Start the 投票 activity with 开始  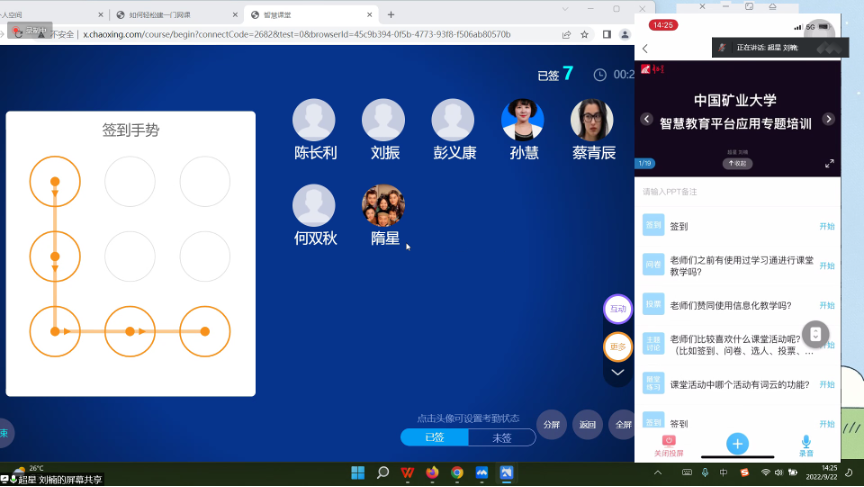[826, 305]
